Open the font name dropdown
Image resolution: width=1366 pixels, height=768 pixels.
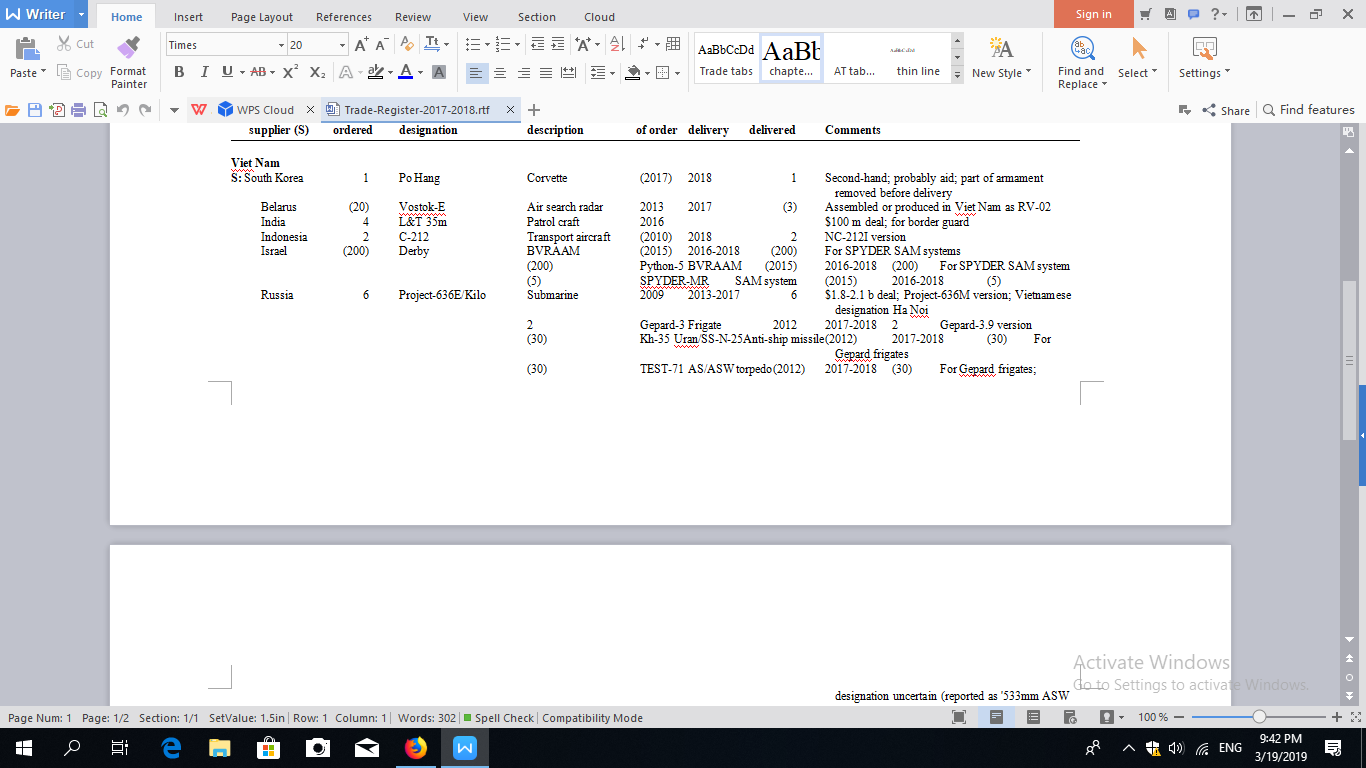(x=280, y=45)
